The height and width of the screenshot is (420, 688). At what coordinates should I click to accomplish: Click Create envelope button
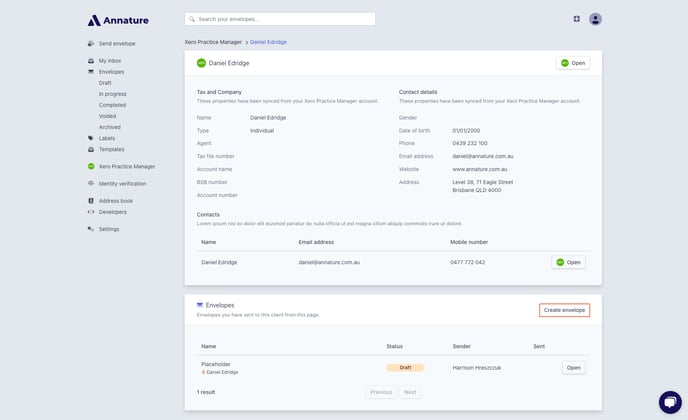[564, 310]
